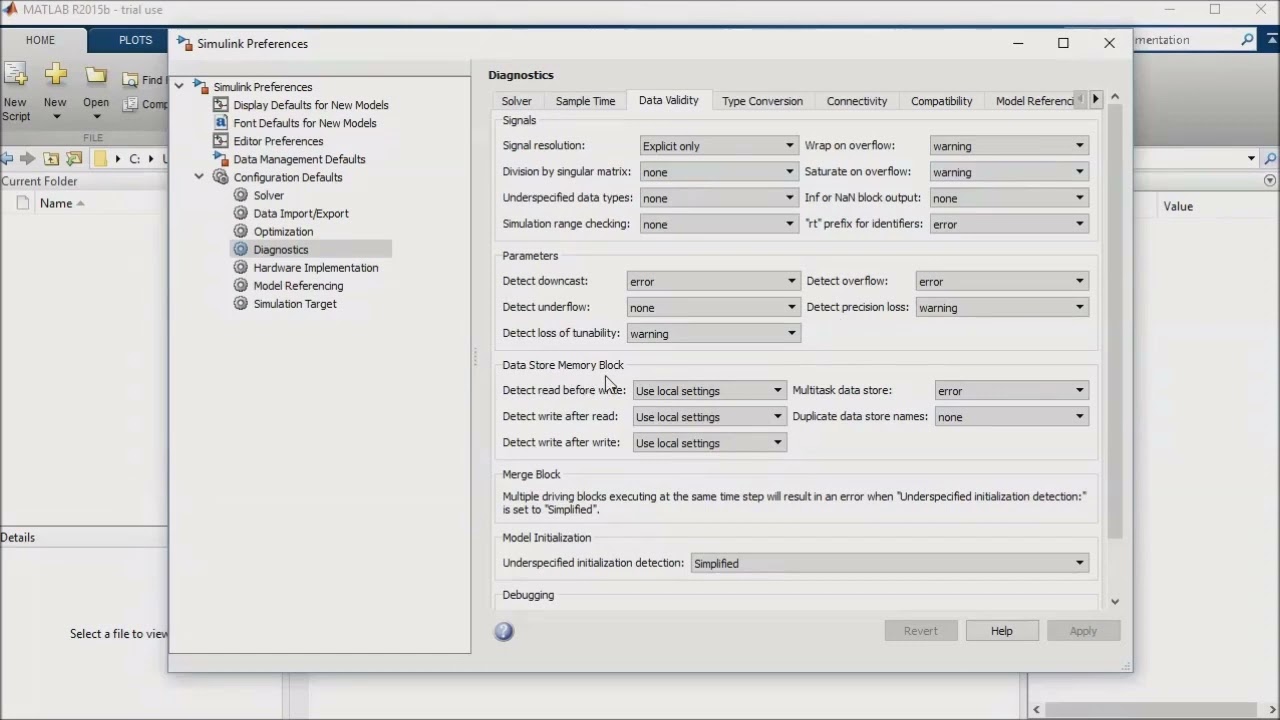Collapse the Configuration Defaults tree node
Image resolution: width=1280 pixels, height=720 pixels.
tap(198, 177)
